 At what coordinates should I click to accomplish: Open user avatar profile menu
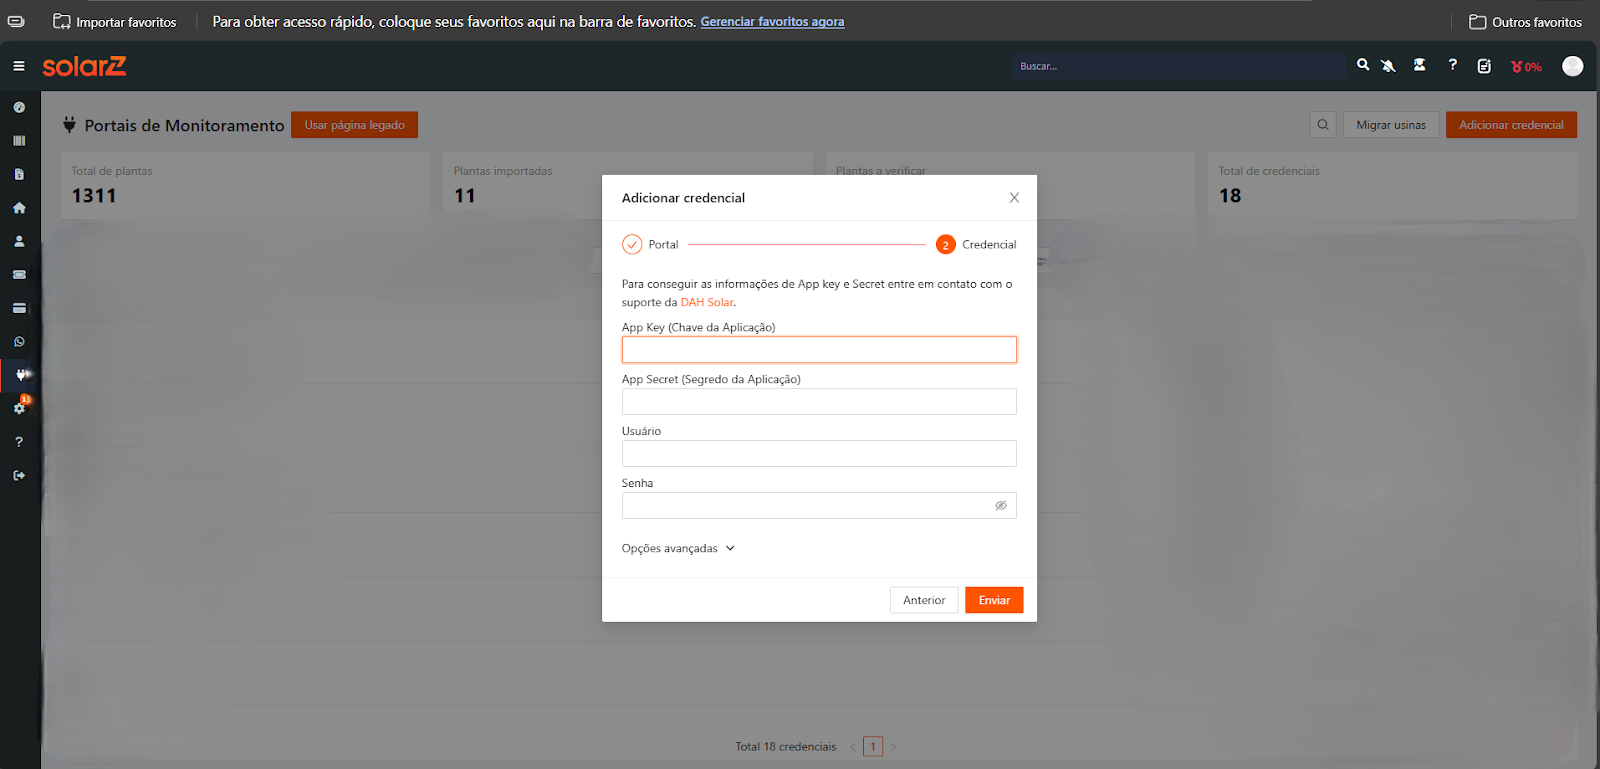(x=1572, y=66)
